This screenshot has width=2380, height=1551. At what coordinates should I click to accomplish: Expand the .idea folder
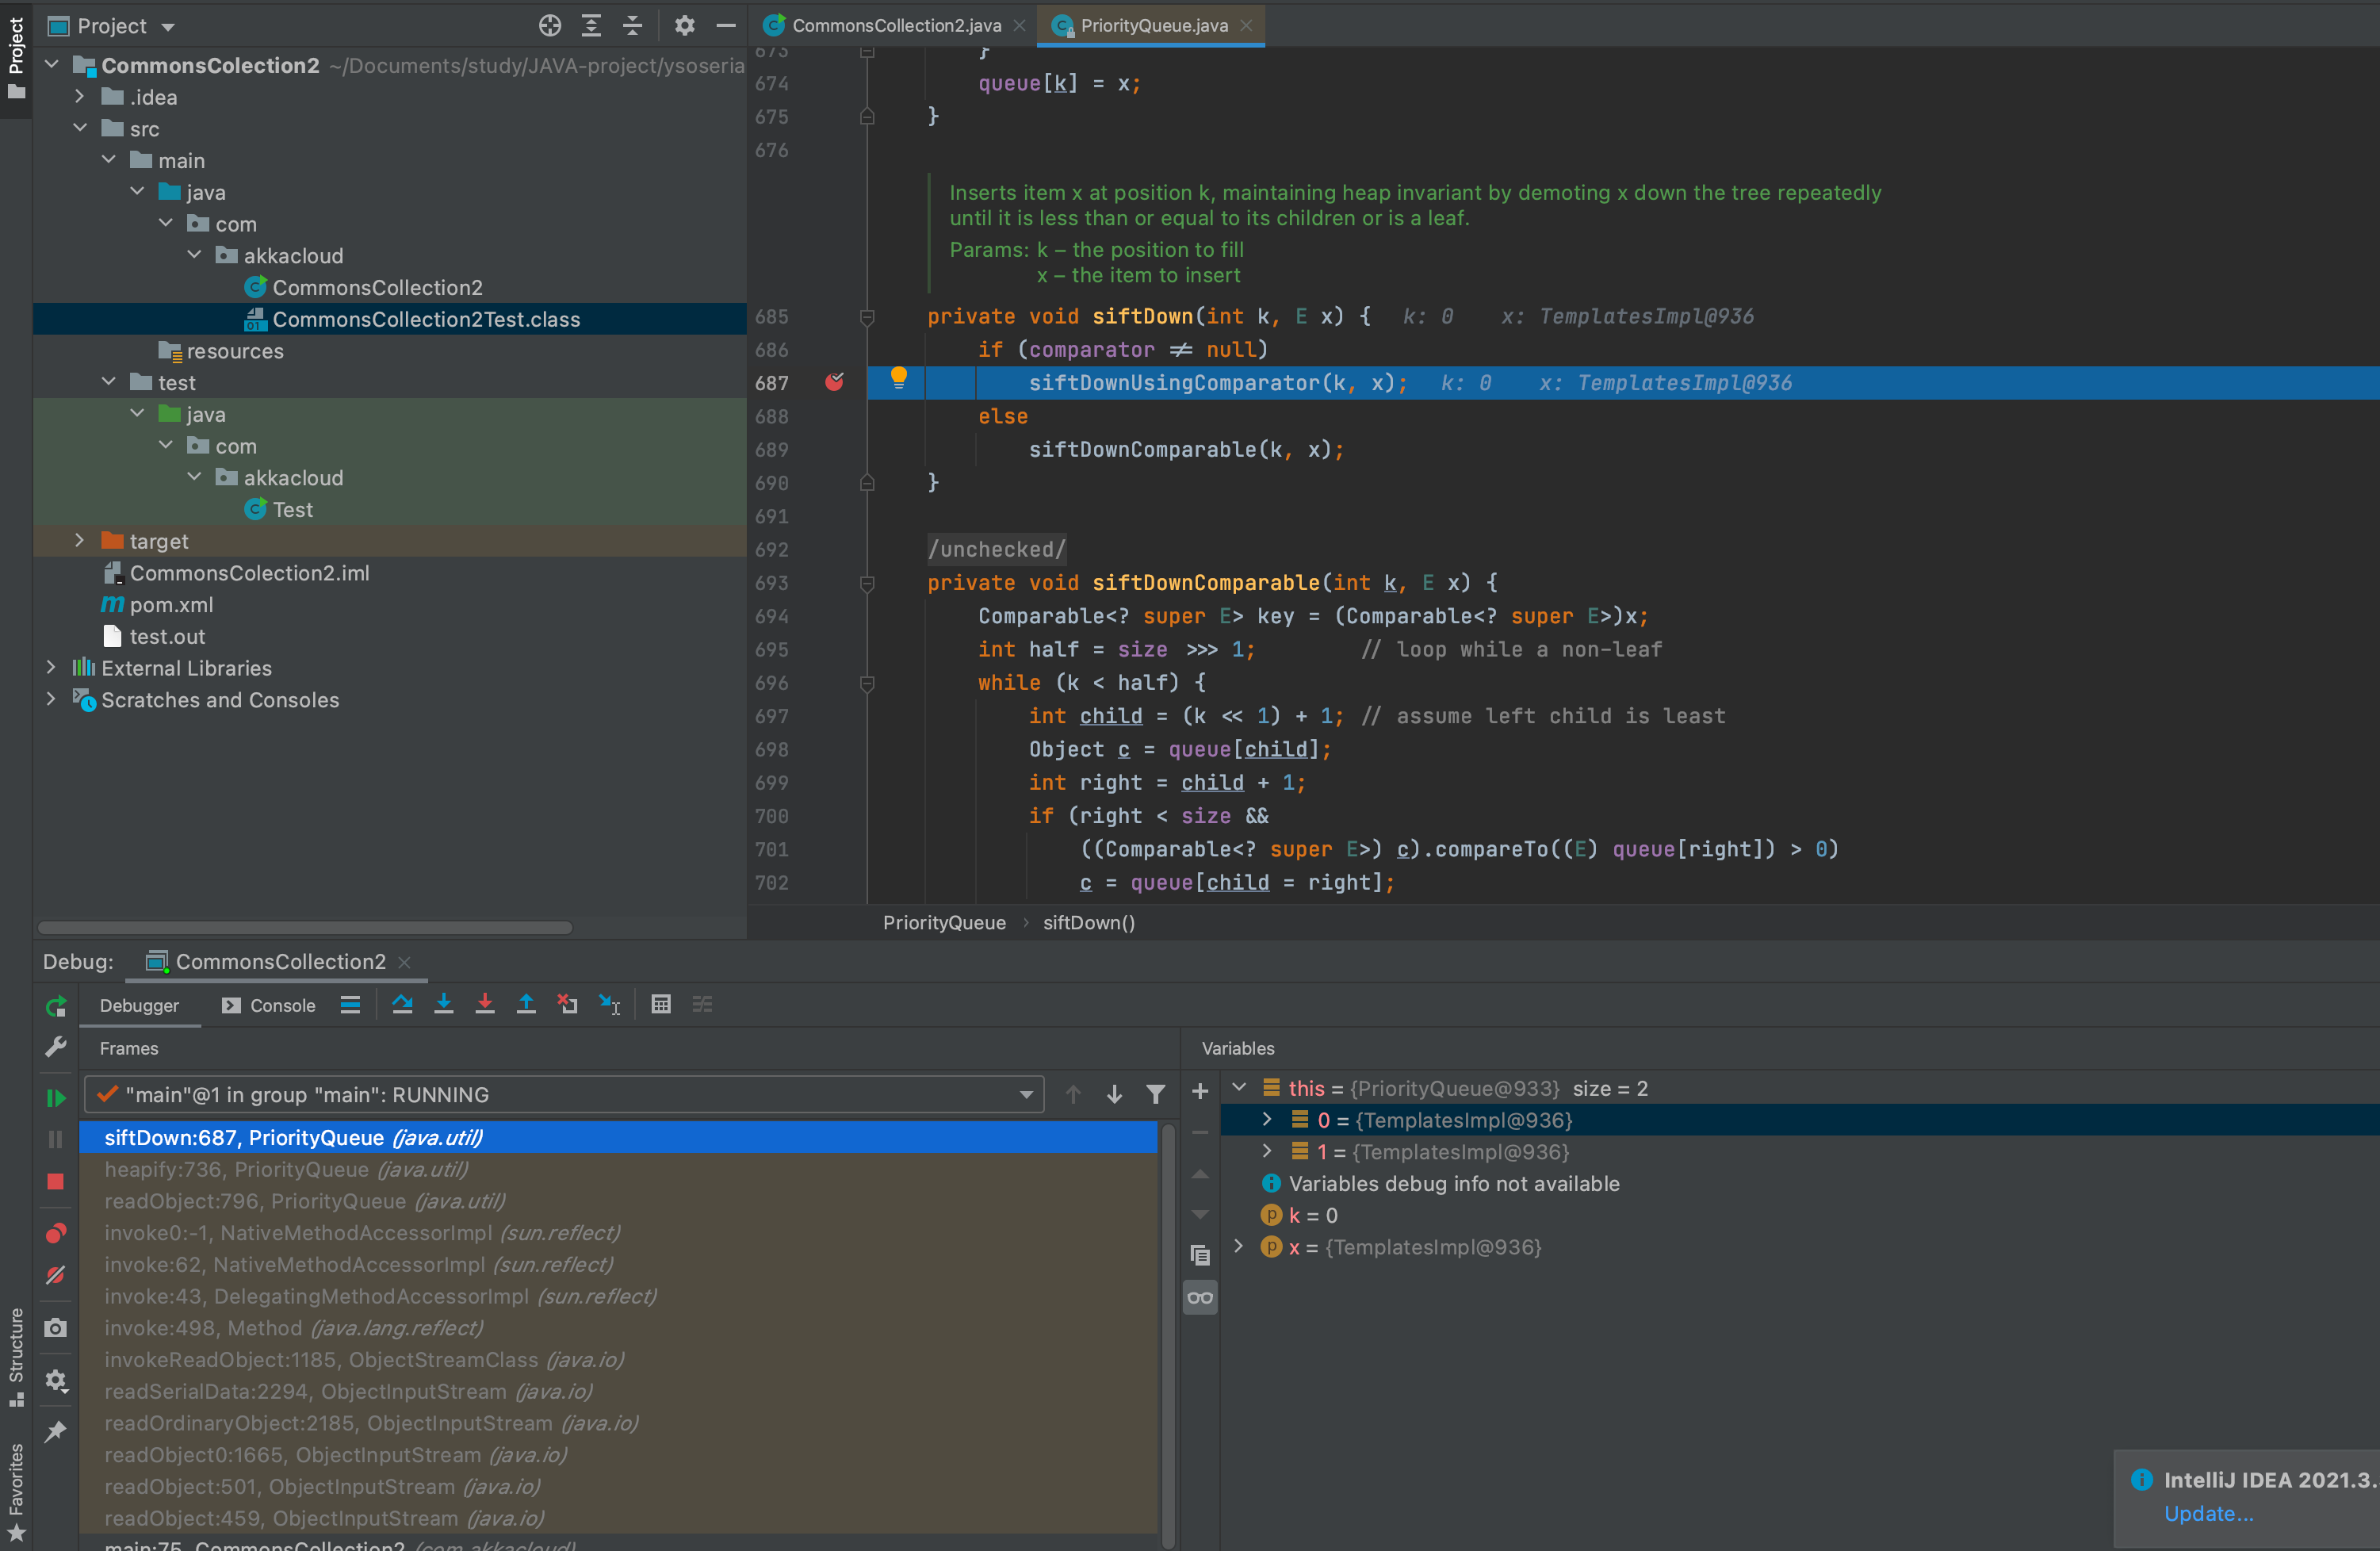(x=80, y=97)
